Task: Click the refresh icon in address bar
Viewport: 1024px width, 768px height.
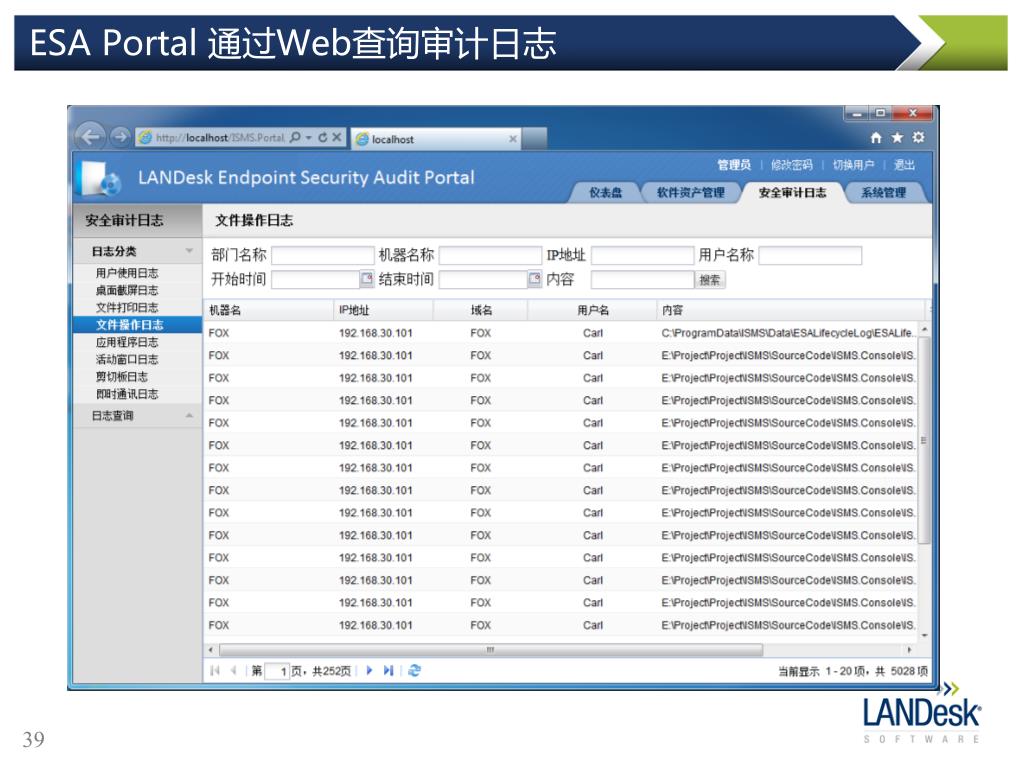Action: 323,137
